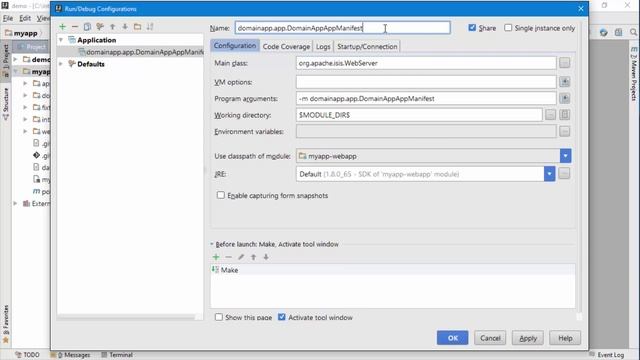Toggle Show this page checkbox
640x360 pixels.
point(219,317)
